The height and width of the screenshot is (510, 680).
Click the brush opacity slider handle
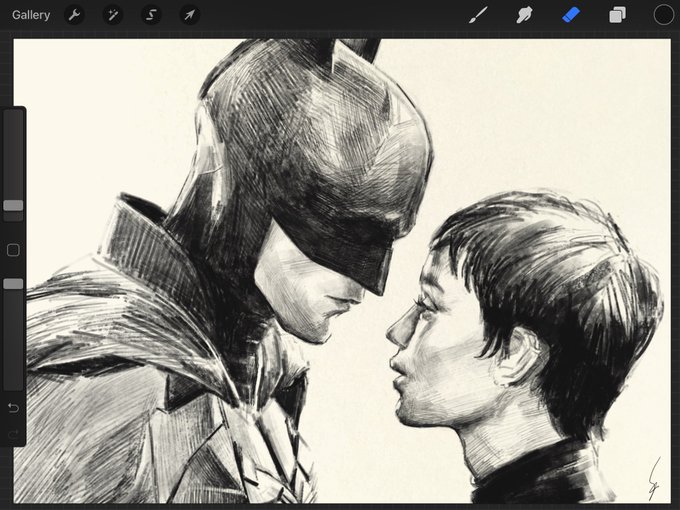tap(13, 284)
